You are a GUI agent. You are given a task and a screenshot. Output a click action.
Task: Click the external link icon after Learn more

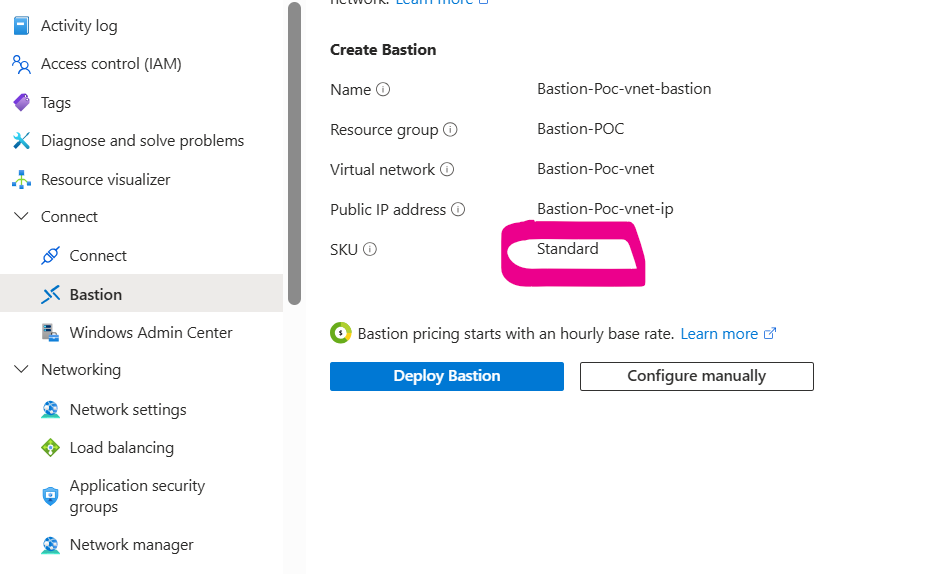[x=770, y=334]
